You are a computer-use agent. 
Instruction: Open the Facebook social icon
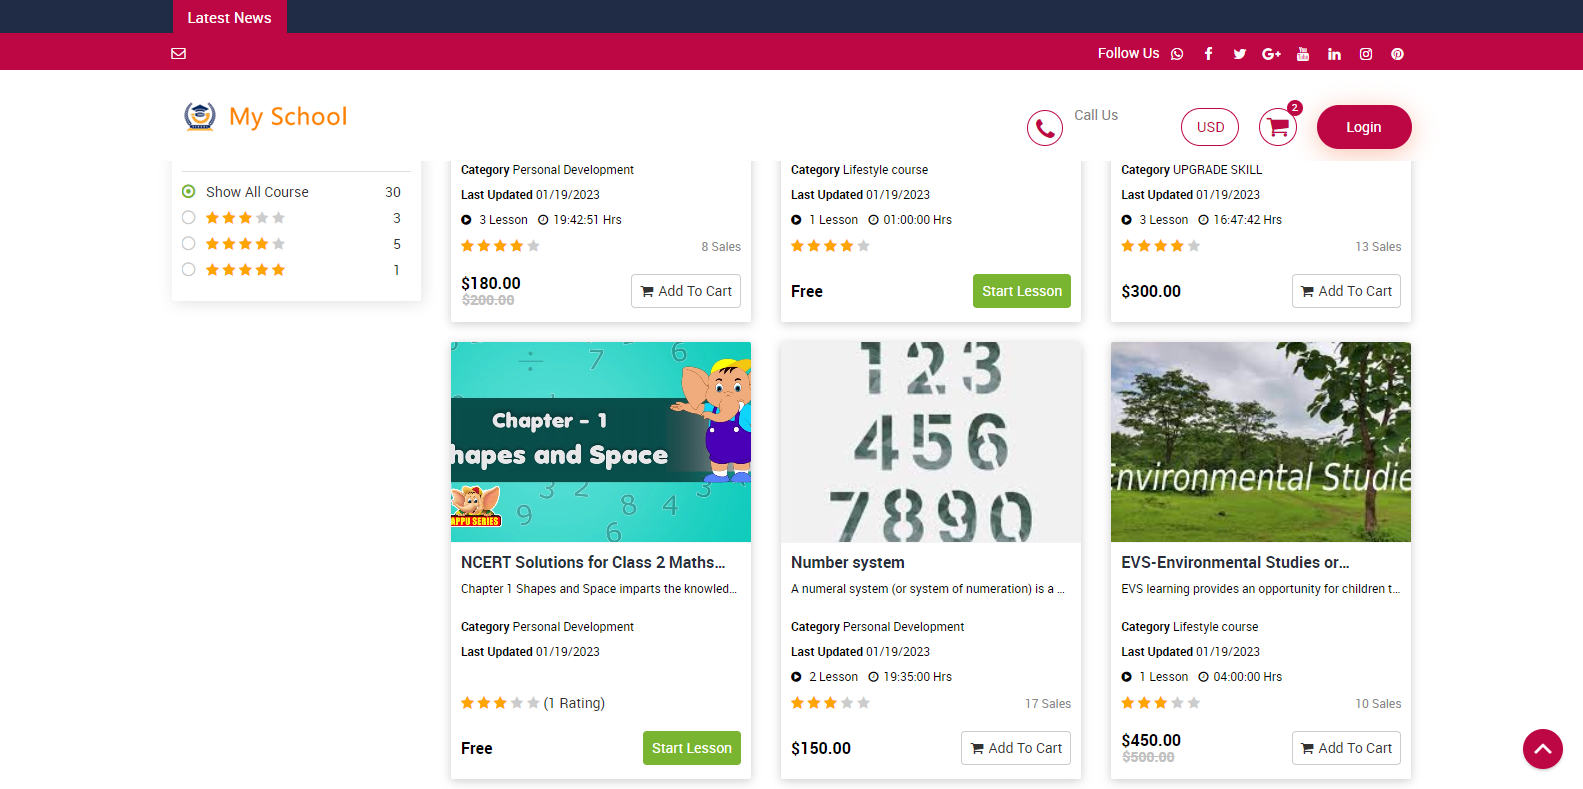click(x=1208, y=54)
